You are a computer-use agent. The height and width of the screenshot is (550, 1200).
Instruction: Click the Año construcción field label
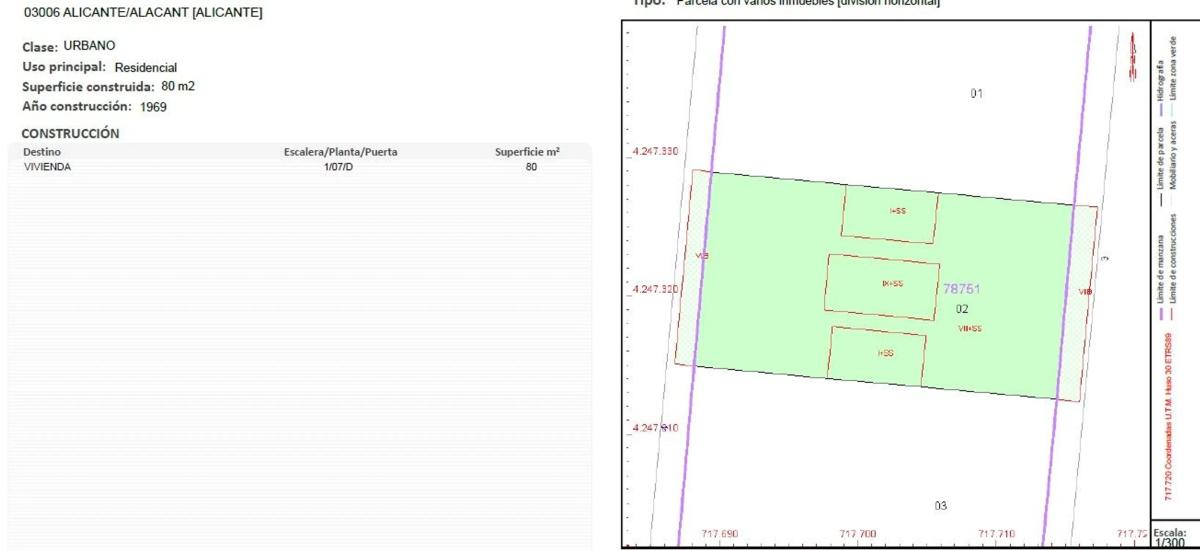coord(77,106)
